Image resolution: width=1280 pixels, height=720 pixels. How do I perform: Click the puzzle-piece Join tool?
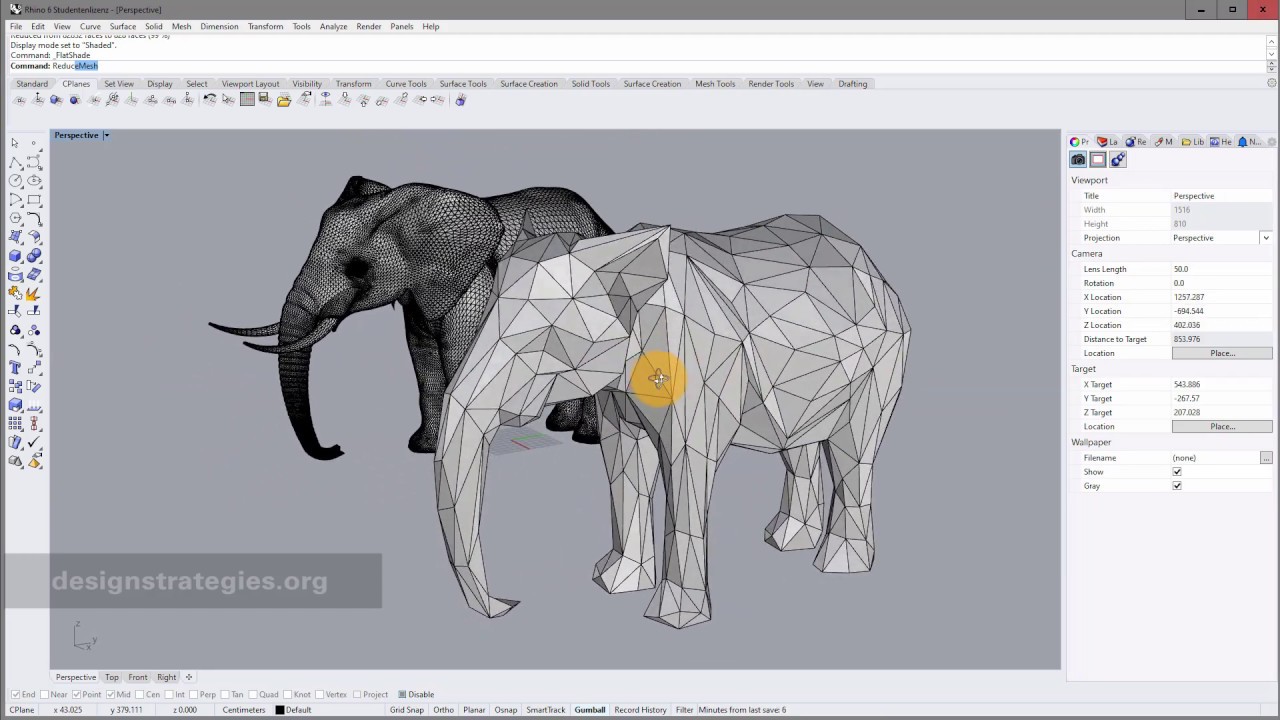[15, 294]
